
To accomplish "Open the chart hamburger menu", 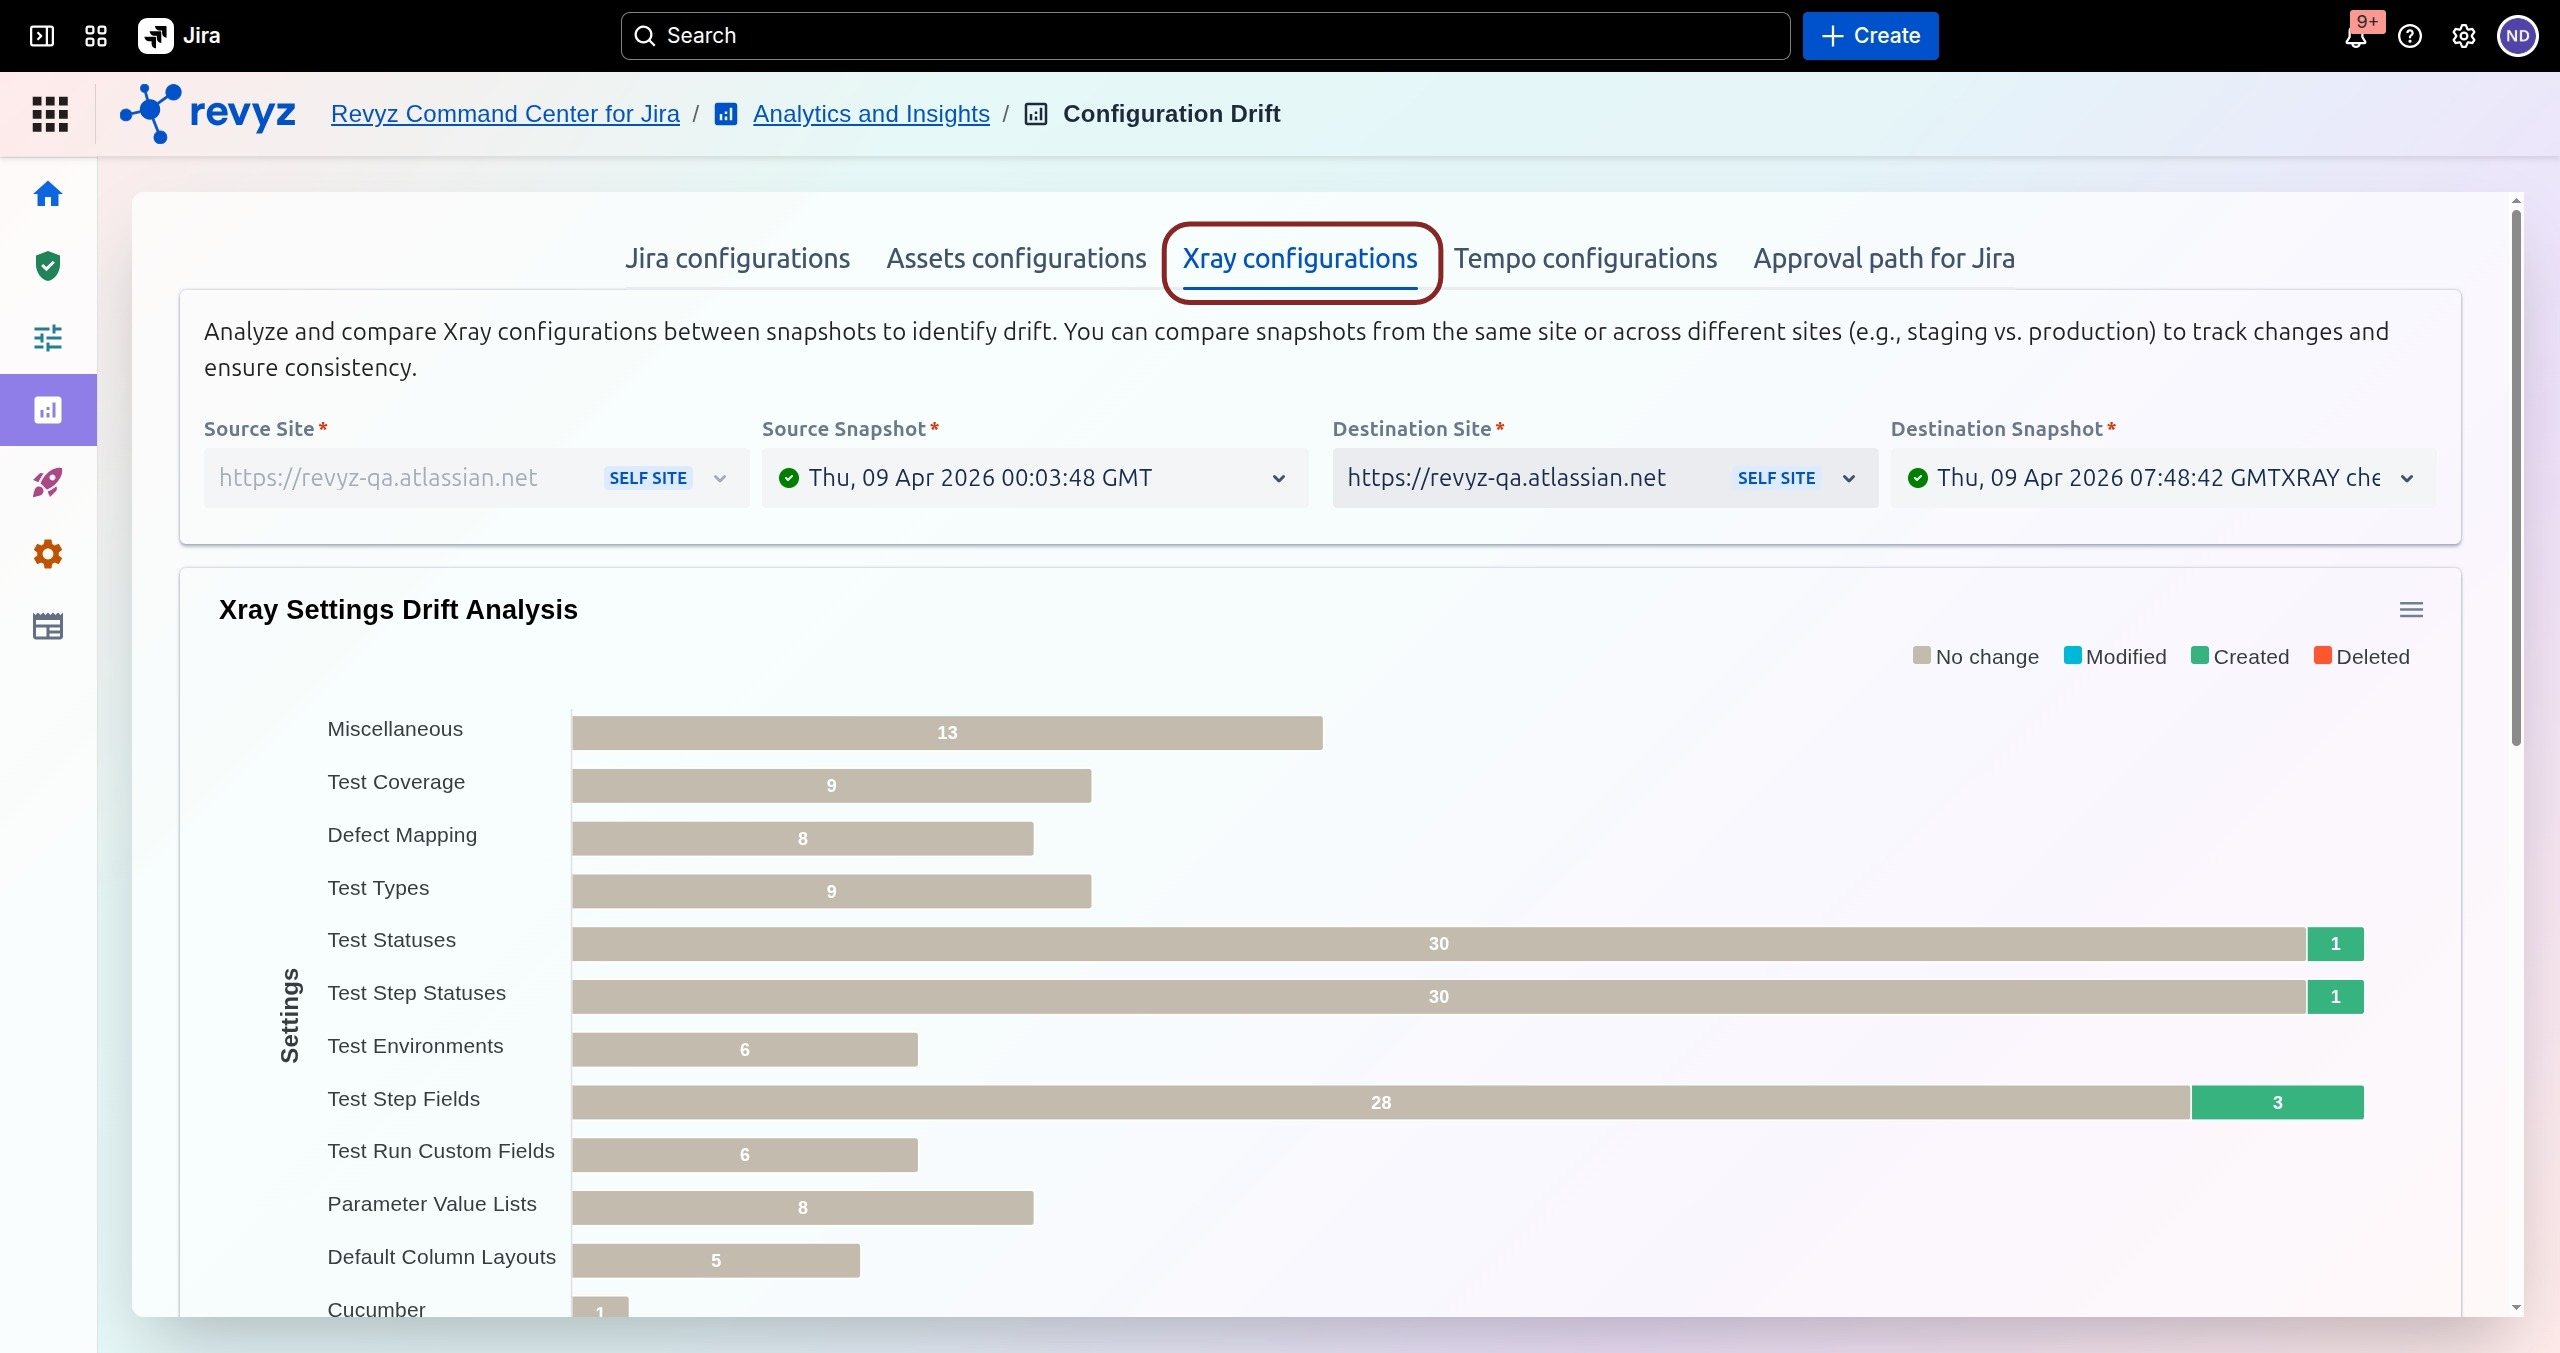I will click(x=2411, y=610).
